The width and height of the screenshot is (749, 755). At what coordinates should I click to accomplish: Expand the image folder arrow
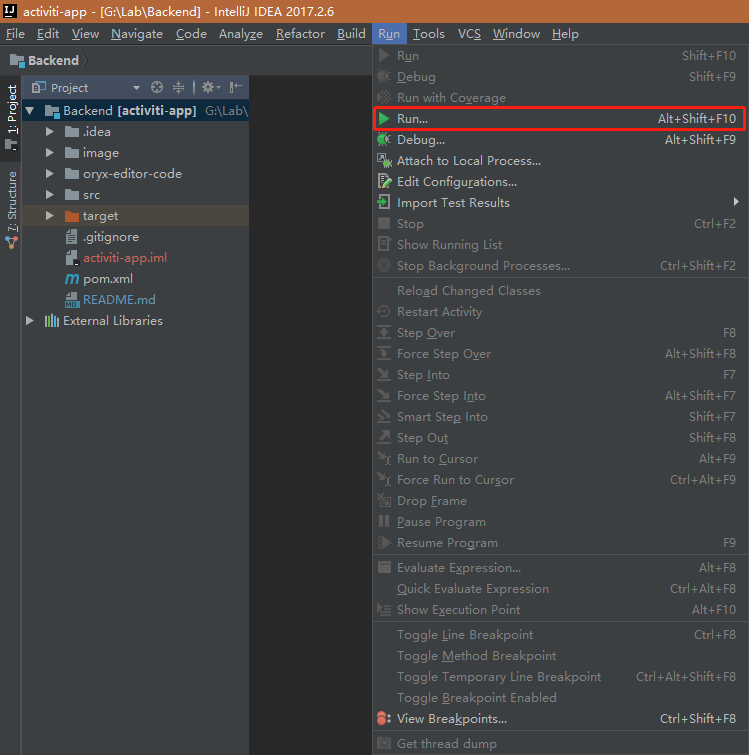click(x=50, y=153)
